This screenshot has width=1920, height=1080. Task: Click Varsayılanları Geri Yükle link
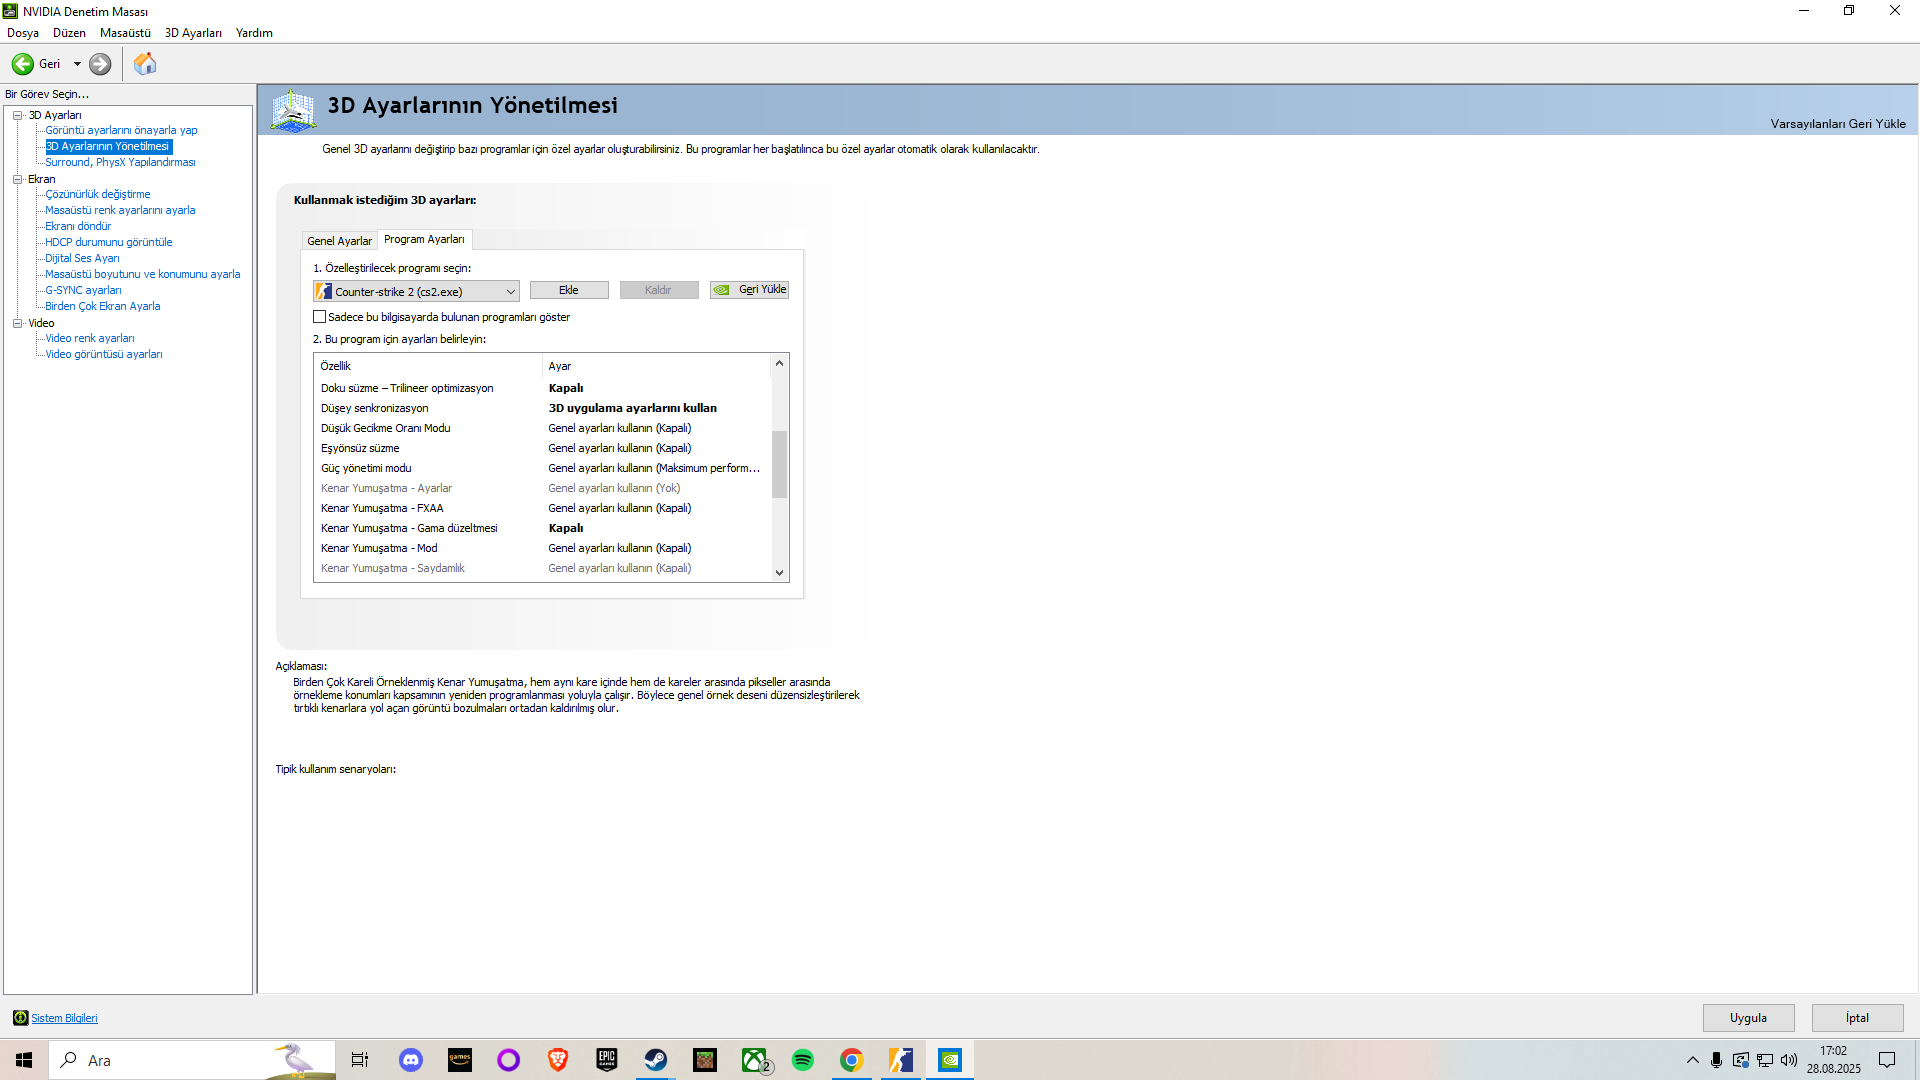point(1838,124)
